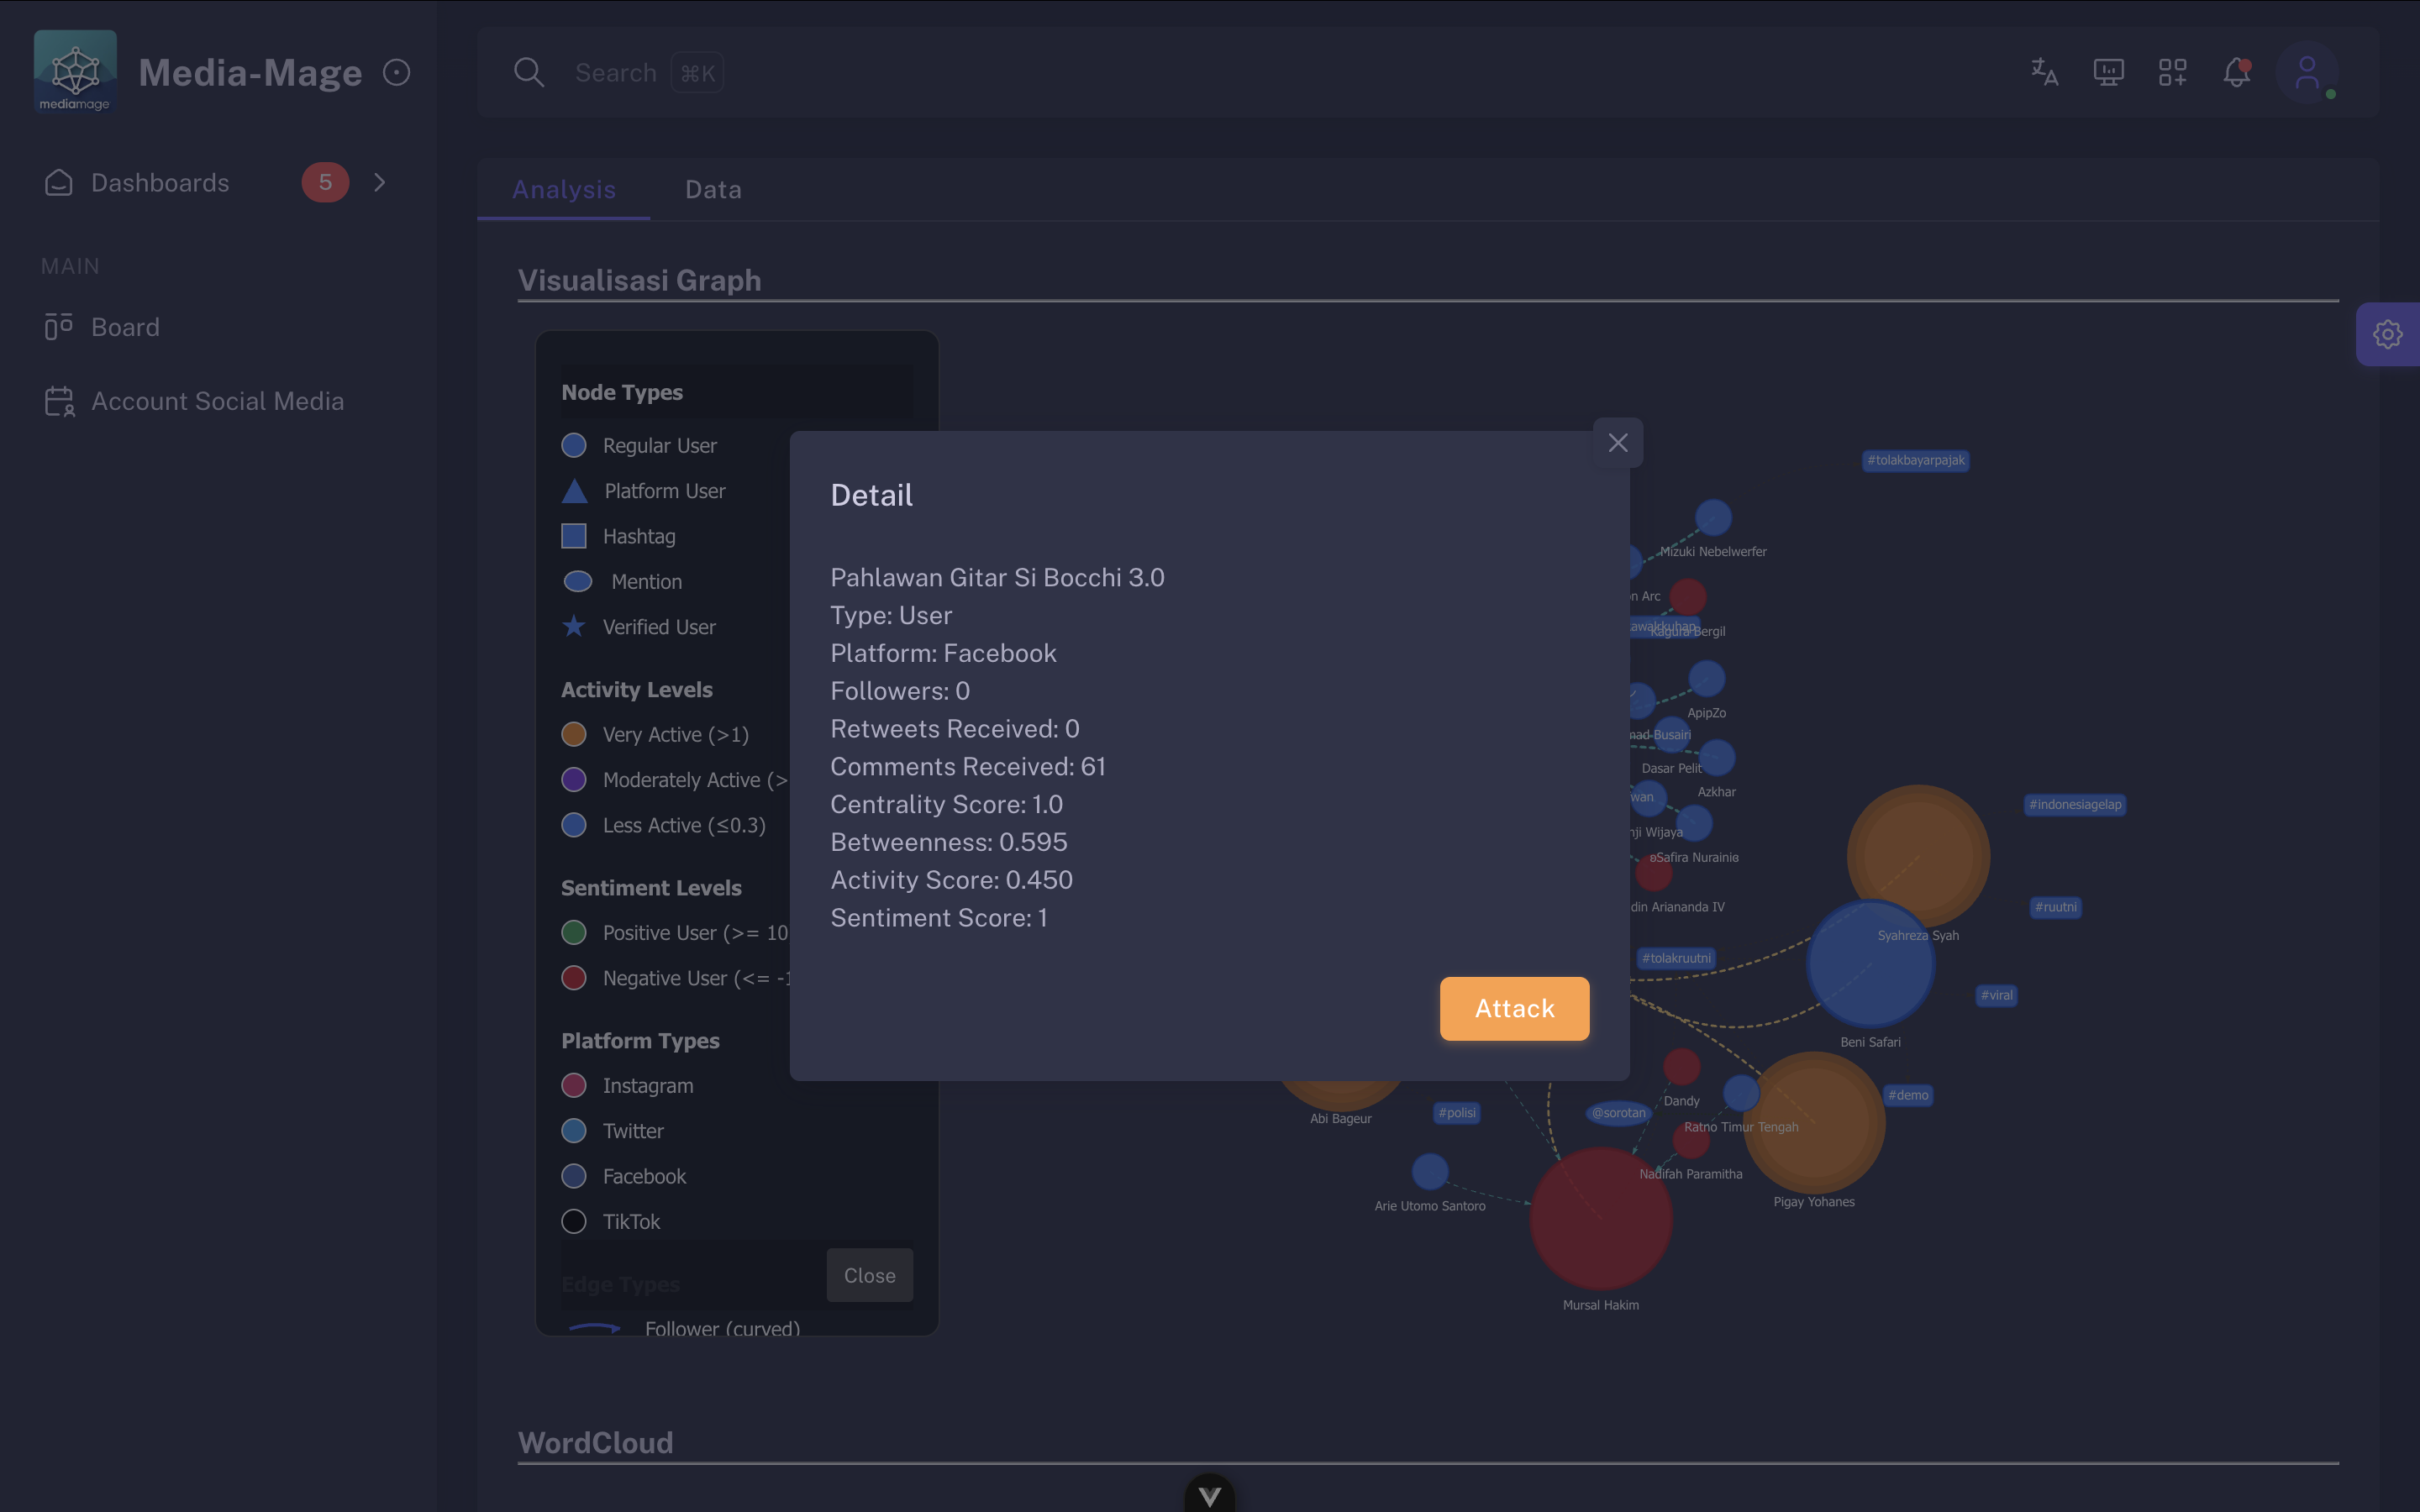Click the search magnifier icon

tap(528, 72)
